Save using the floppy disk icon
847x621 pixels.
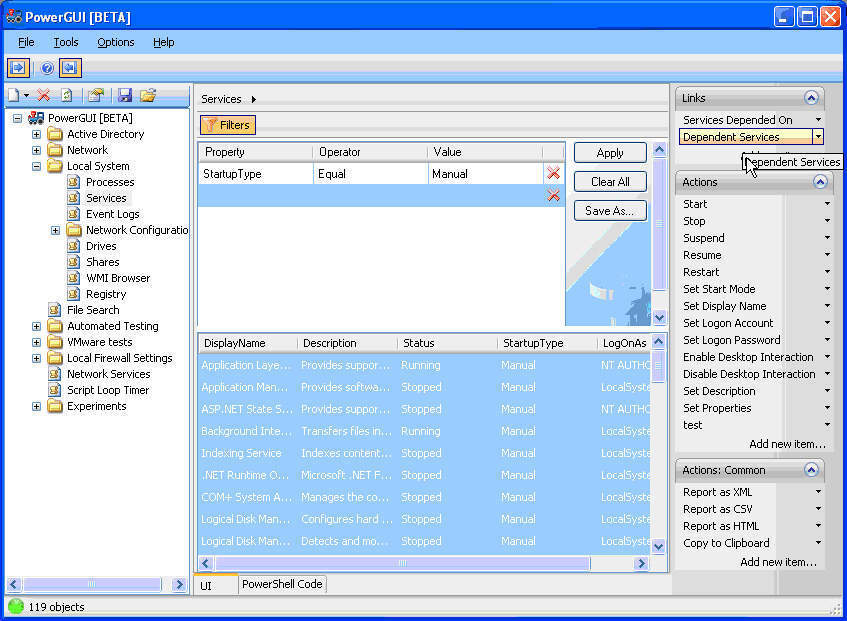pyautogui.click(x=124, y=95)
